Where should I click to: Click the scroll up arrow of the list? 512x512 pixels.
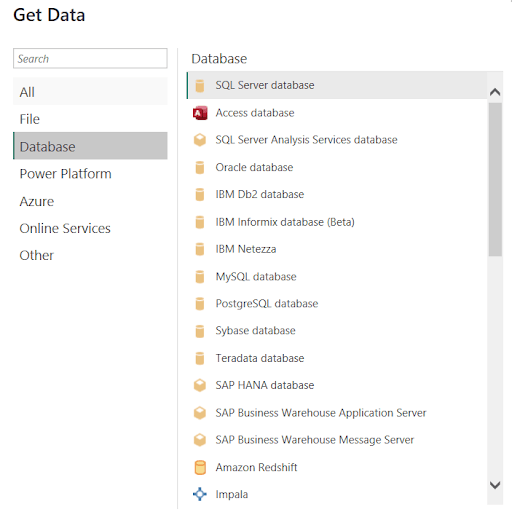[495, 92]
